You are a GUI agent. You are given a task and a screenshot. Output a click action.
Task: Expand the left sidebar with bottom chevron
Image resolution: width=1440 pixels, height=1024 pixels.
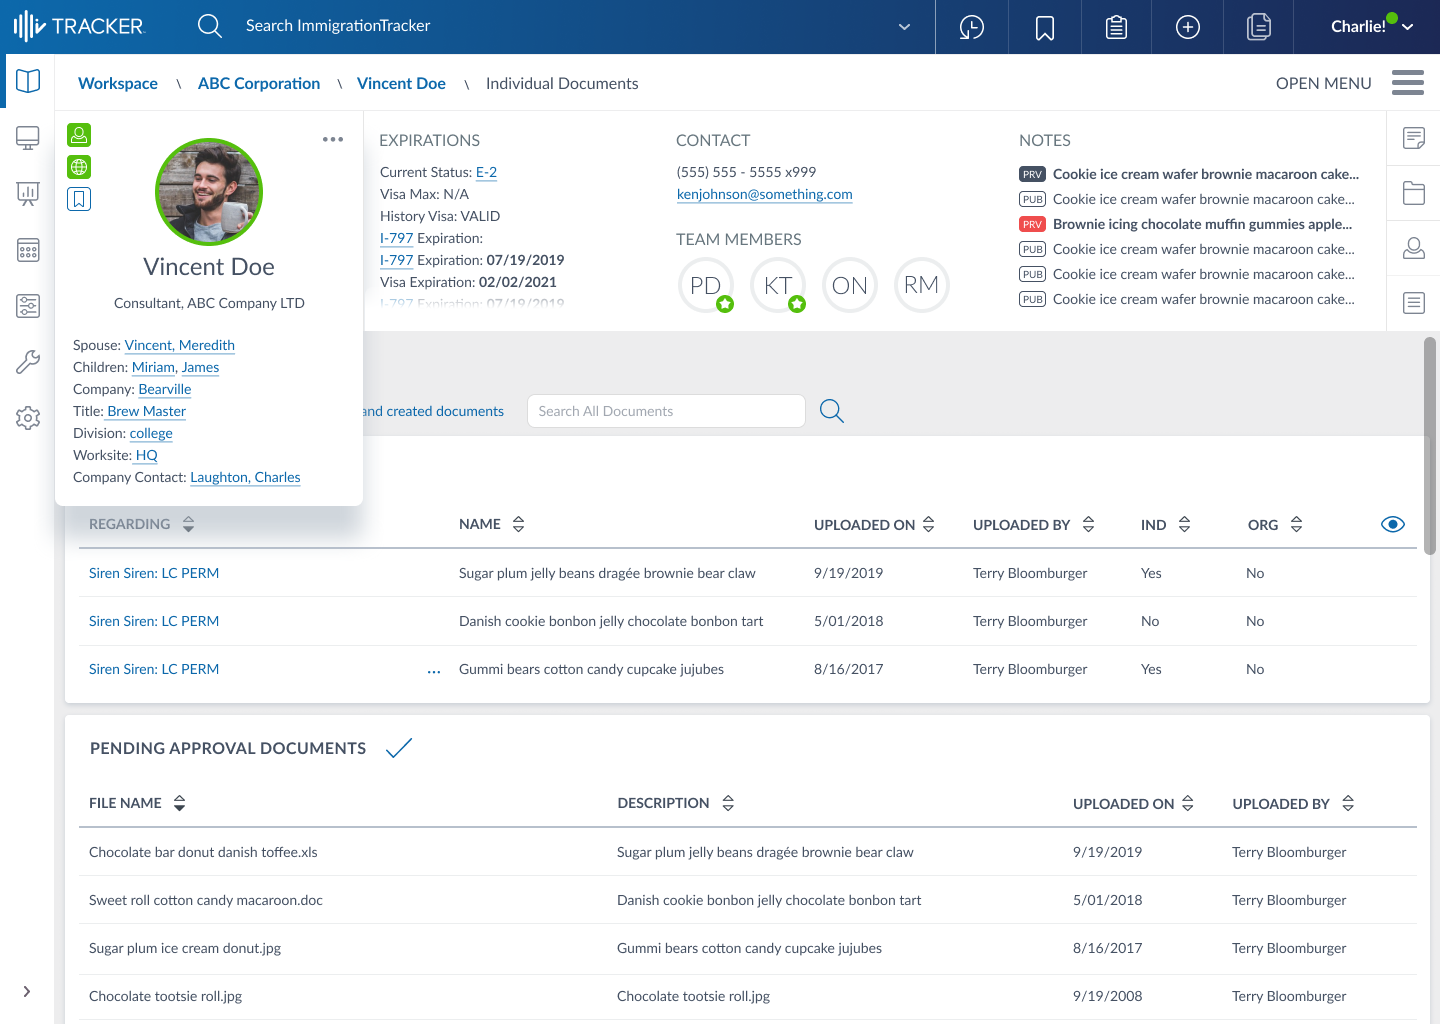(x=27, y=992)
